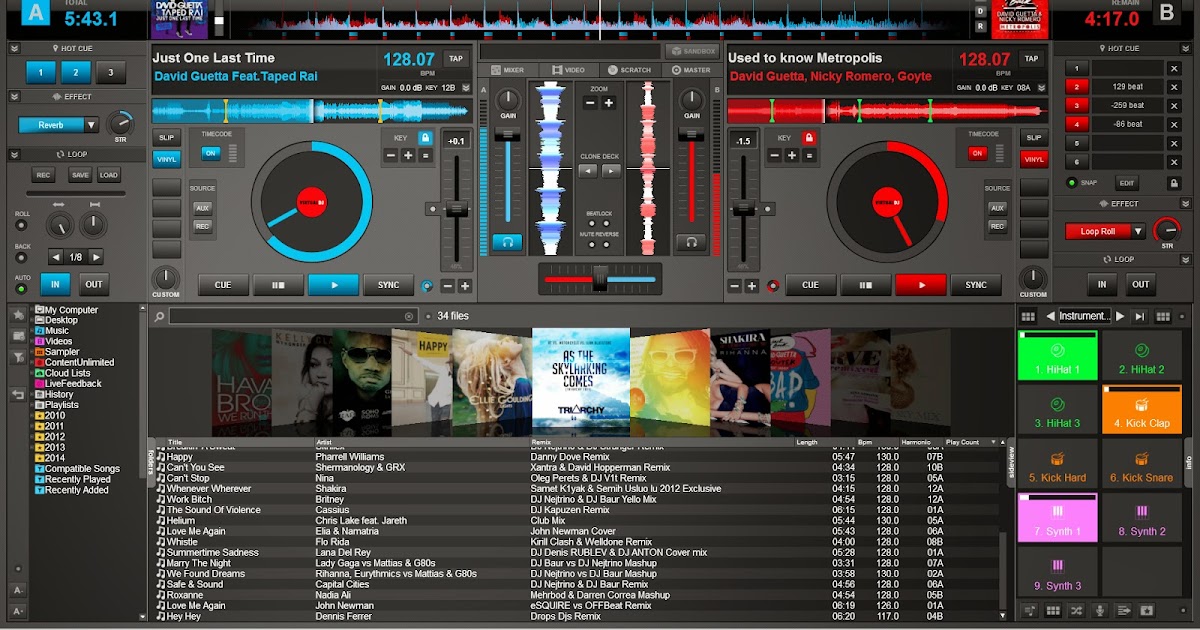Trigger the Kick Snare sample pad
1200x630 pixels.
[1142, 464]
